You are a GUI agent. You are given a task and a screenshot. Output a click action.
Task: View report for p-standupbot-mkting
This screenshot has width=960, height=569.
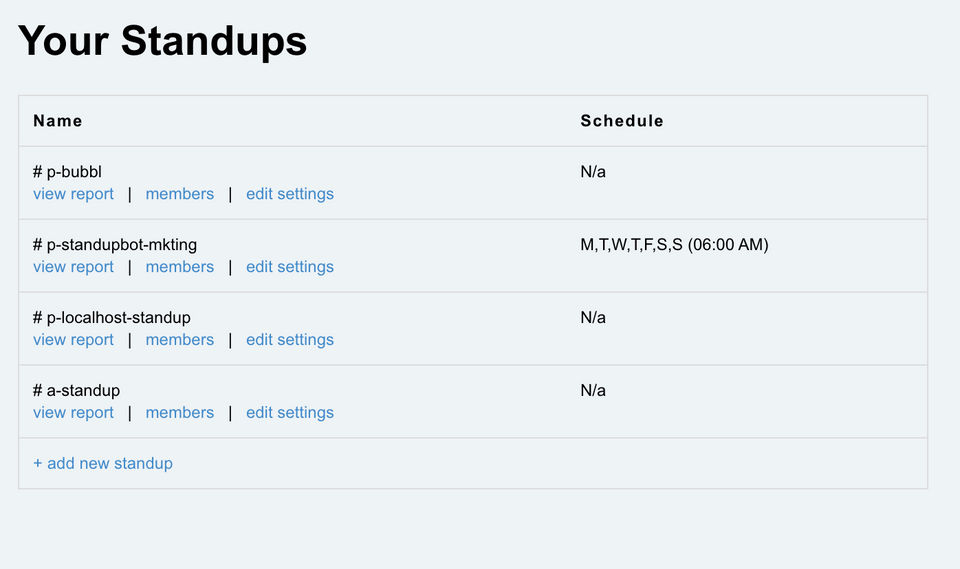[73, 267]
